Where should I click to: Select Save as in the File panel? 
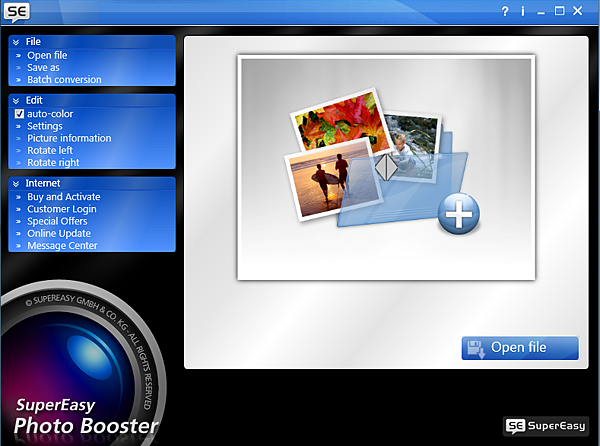43,68
